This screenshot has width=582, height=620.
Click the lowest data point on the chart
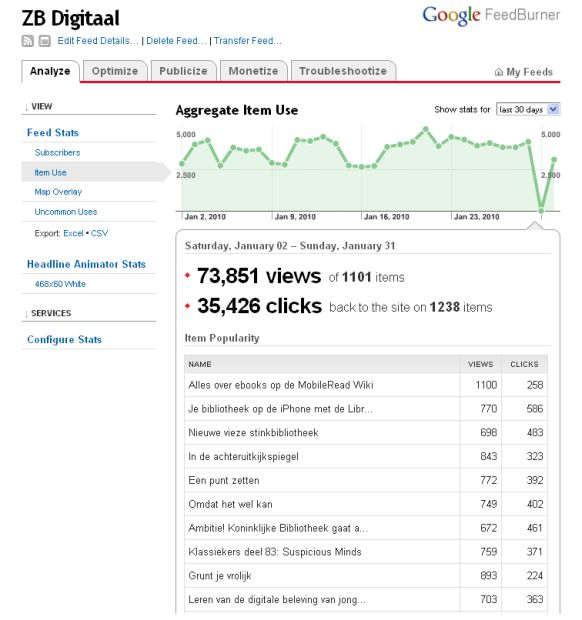point(541,211)
